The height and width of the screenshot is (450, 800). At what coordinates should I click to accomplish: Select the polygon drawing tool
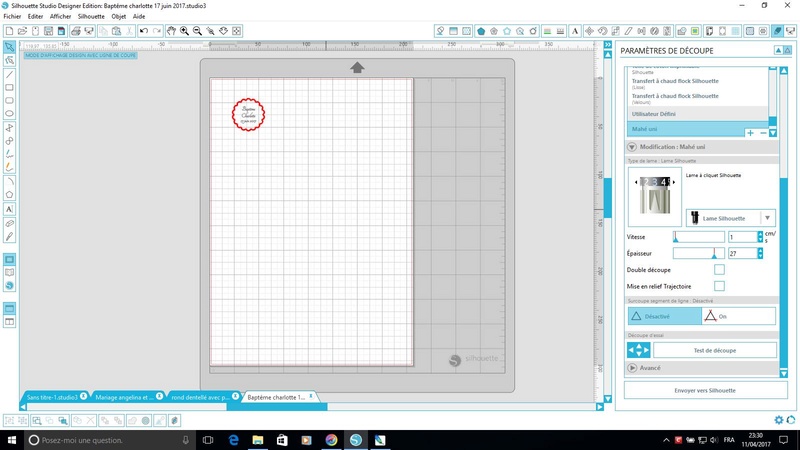coord(9,195)
